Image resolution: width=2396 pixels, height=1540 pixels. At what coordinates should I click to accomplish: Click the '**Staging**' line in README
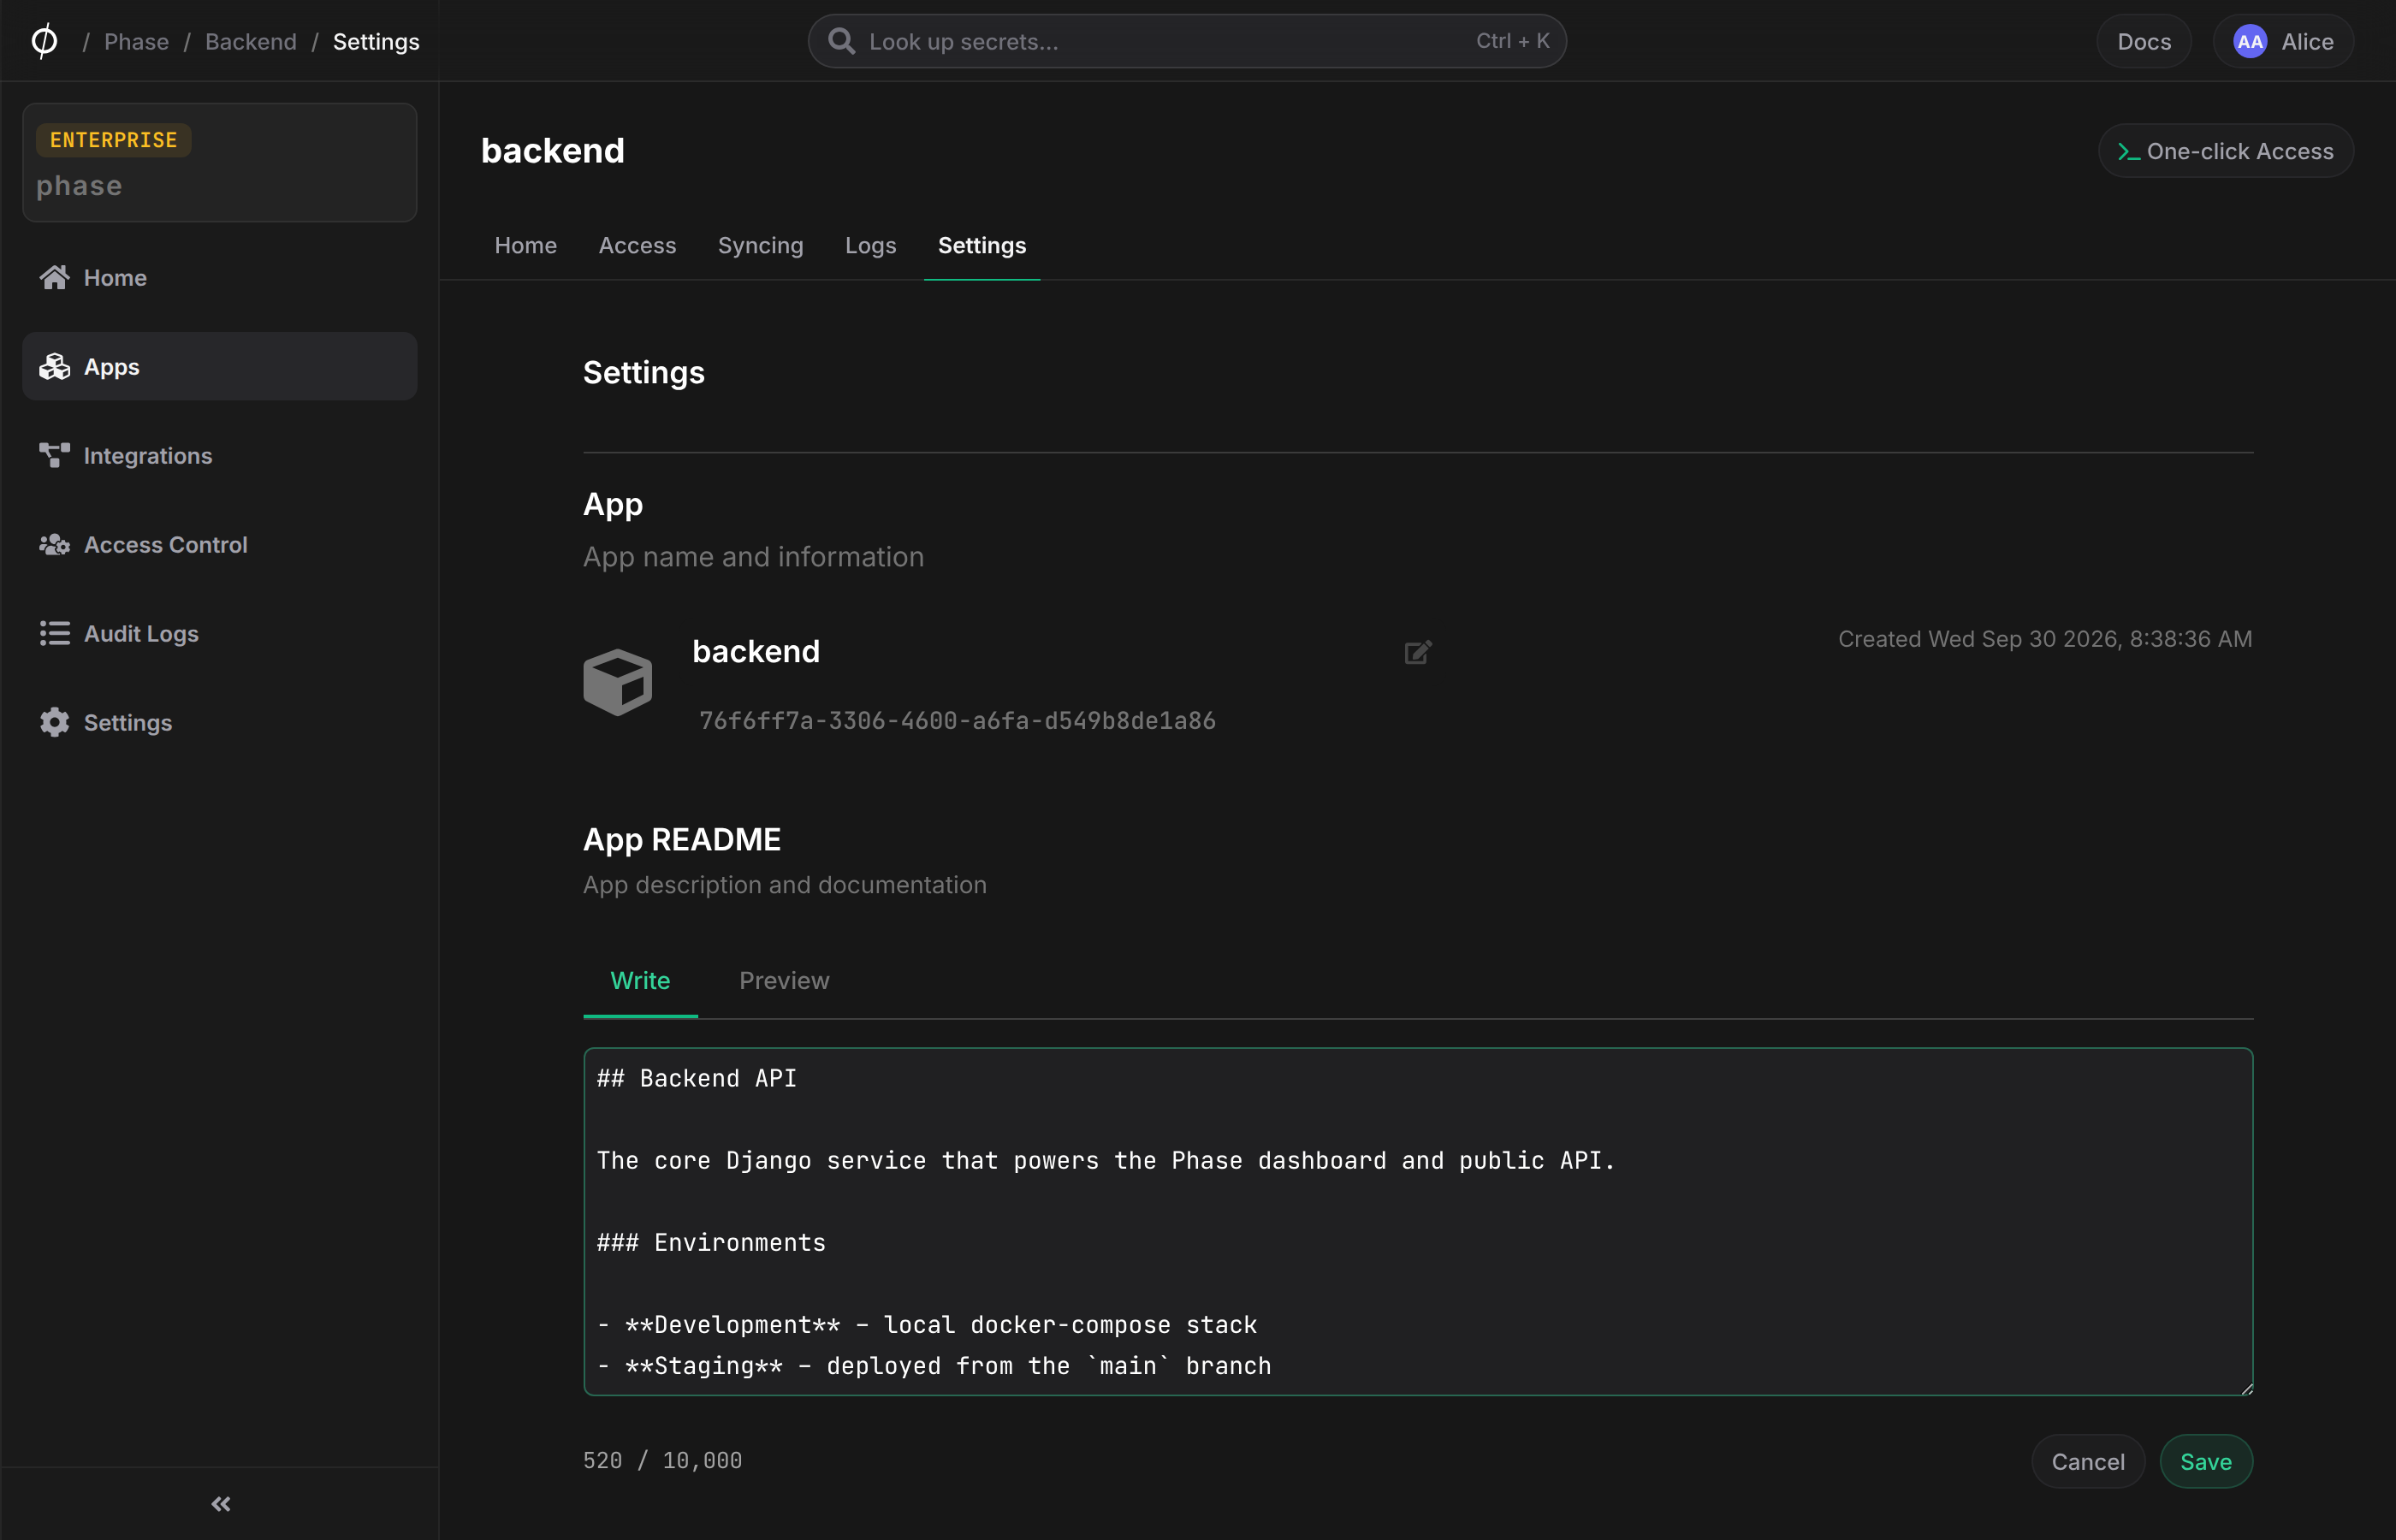coord(934,1365)
